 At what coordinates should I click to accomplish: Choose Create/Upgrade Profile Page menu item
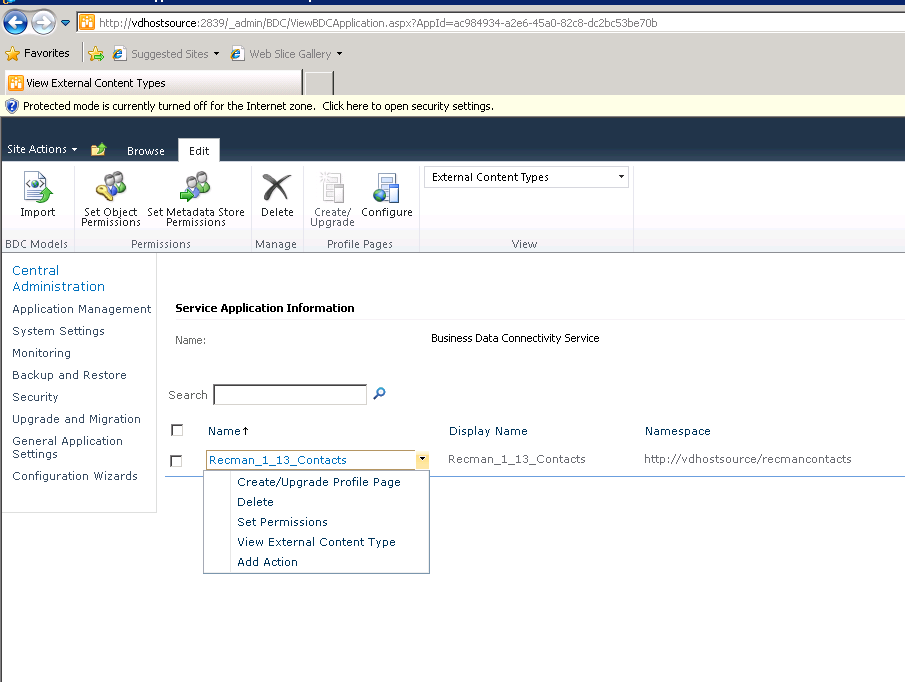(319, 482)
